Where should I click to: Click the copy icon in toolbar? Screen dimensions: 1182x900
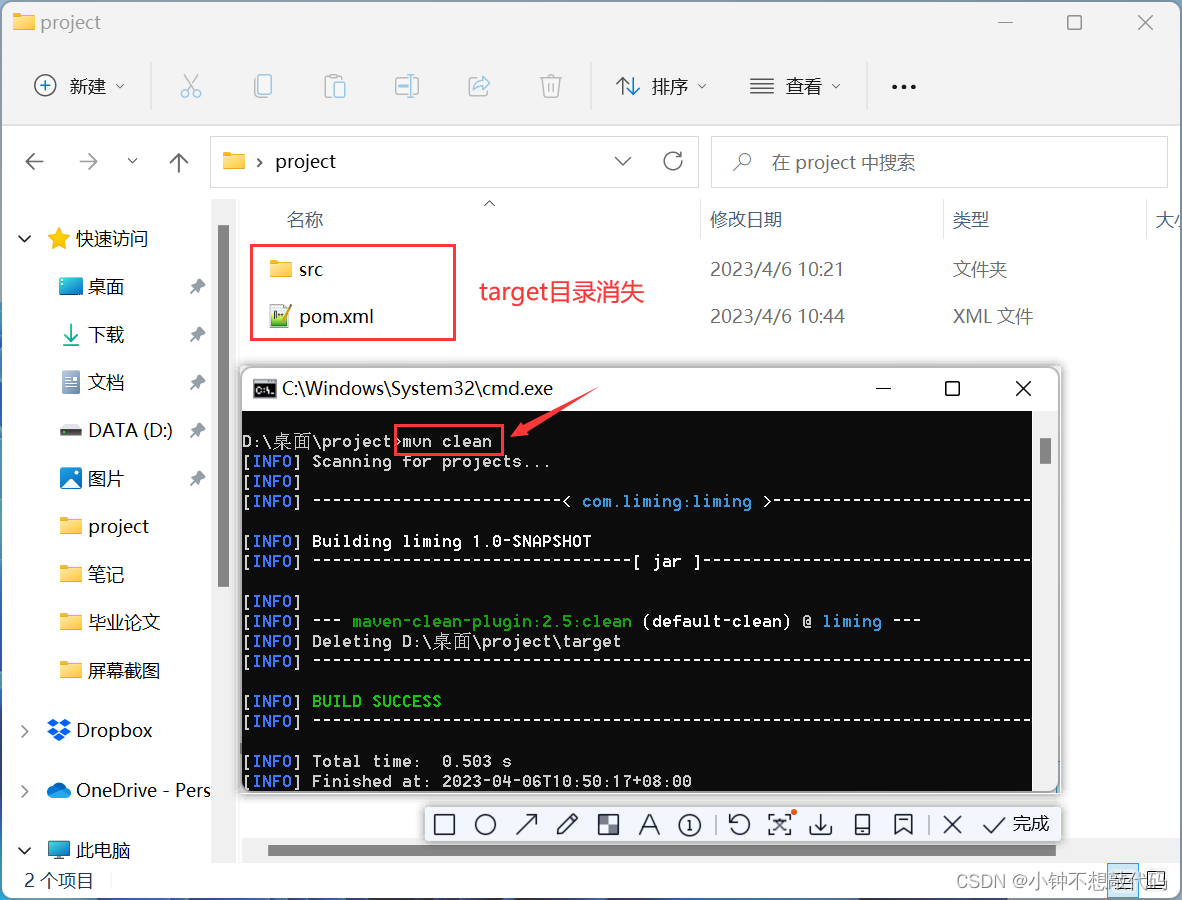point(262,86)
